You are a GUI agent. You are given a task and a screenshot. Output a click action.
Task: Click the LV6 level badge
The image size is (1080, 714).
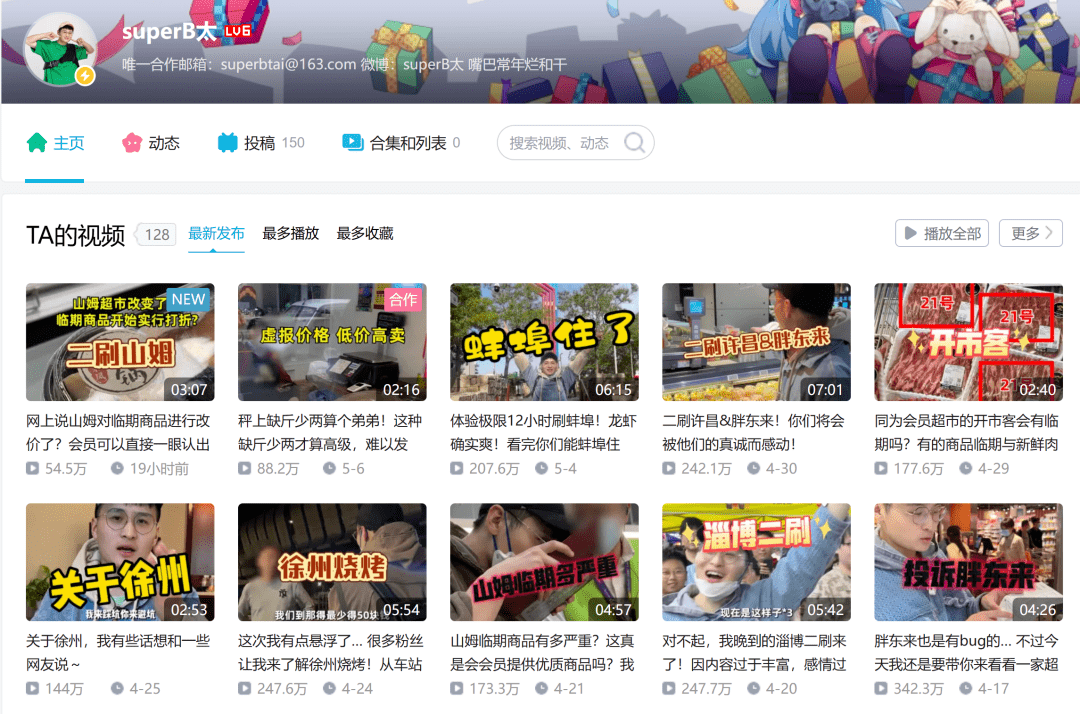[237, 32]
